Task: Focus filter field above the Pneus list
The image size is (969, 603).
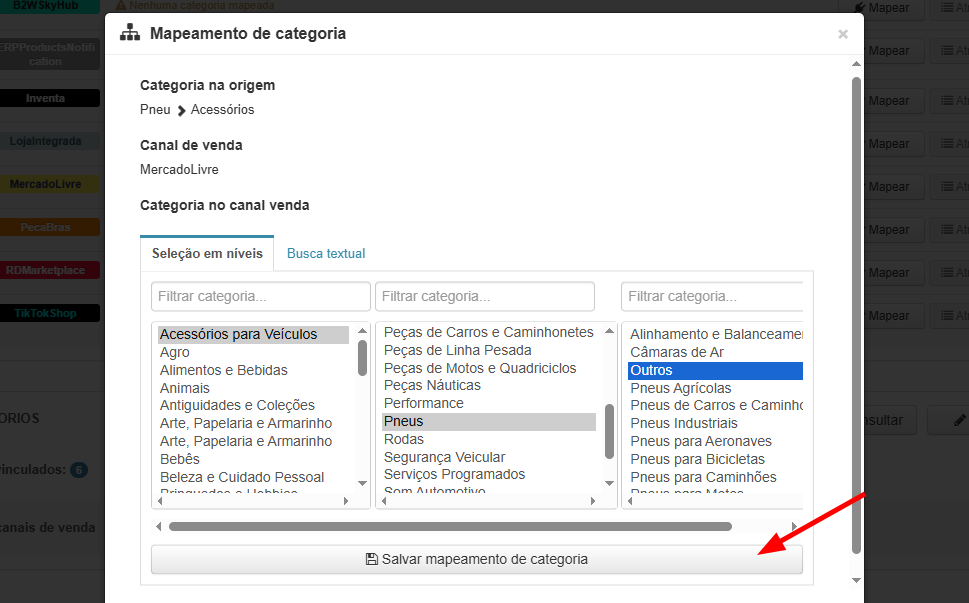Action: [485, 297]
